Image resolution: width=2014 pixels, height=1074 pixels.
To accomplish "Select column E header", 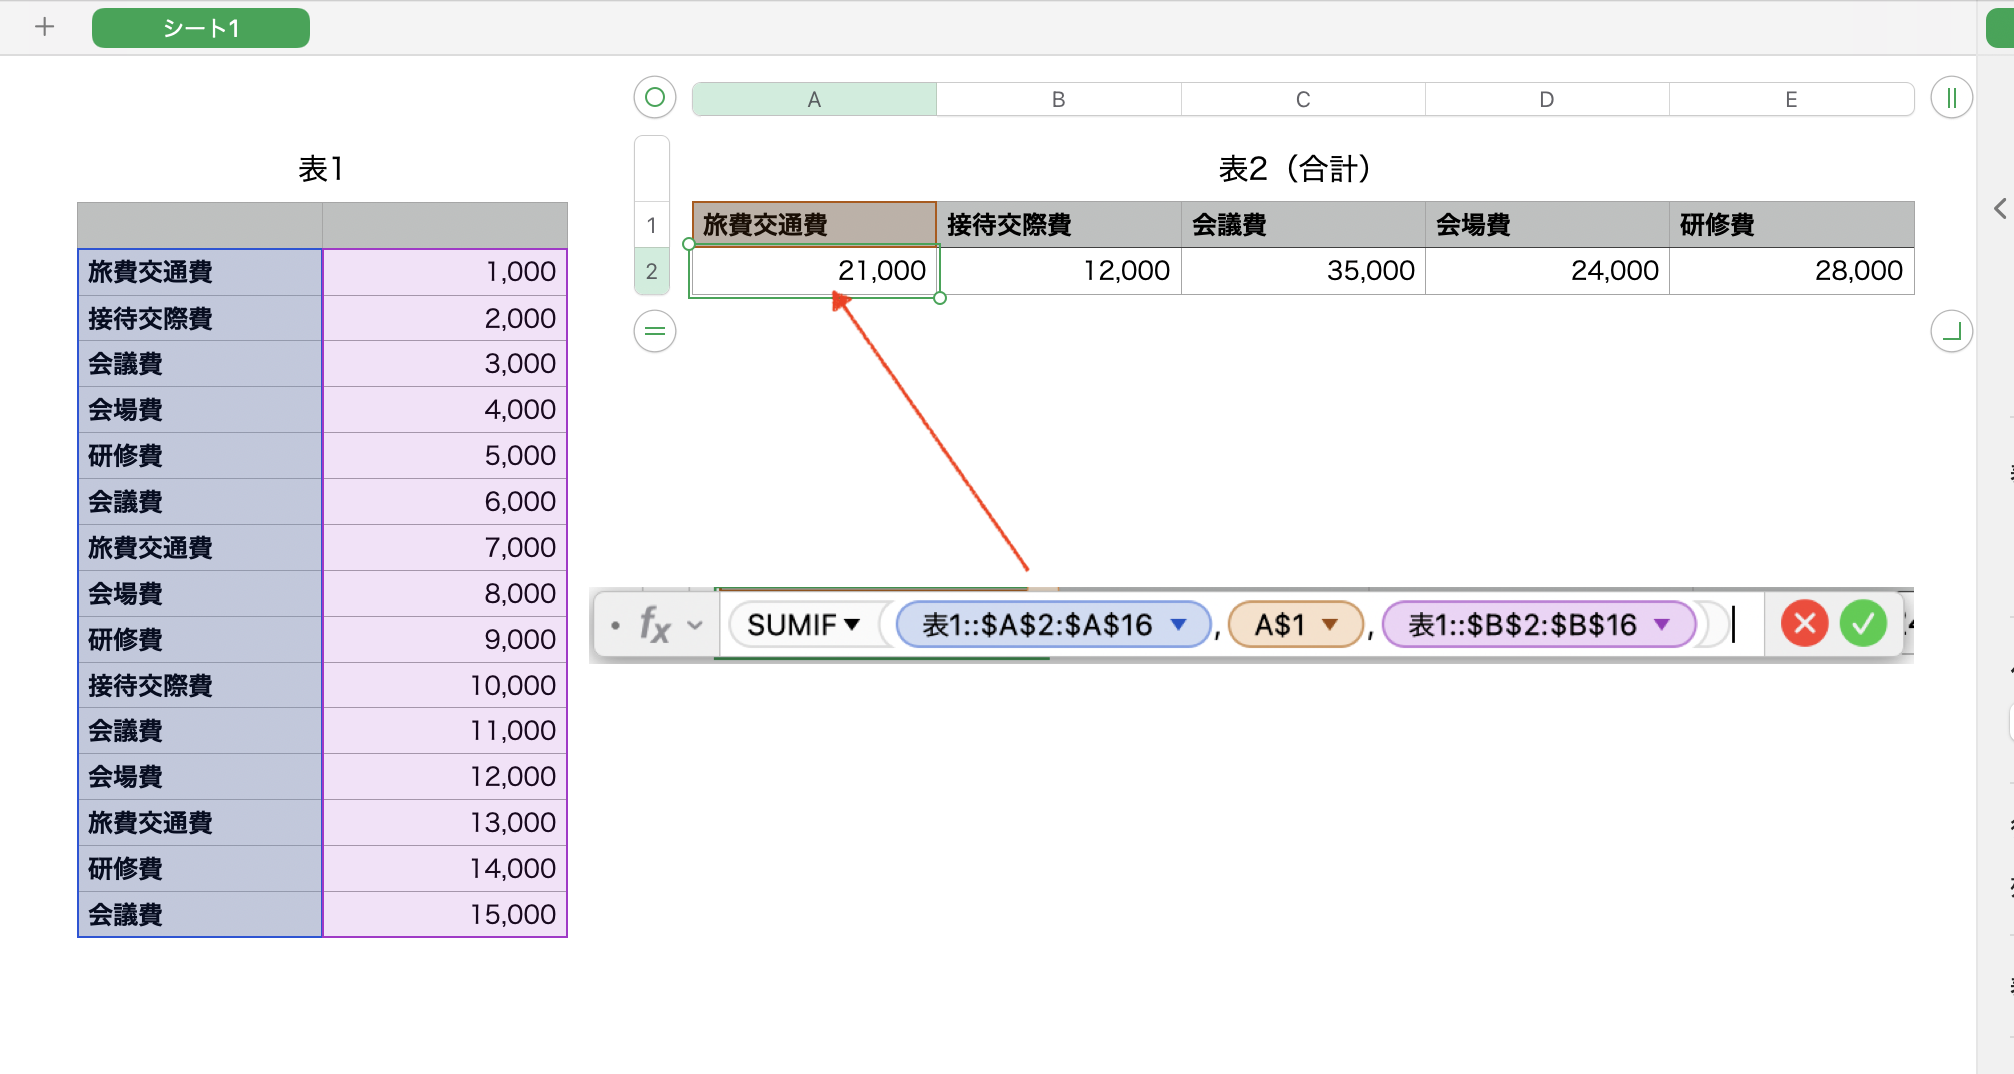I will [1791, 99].
